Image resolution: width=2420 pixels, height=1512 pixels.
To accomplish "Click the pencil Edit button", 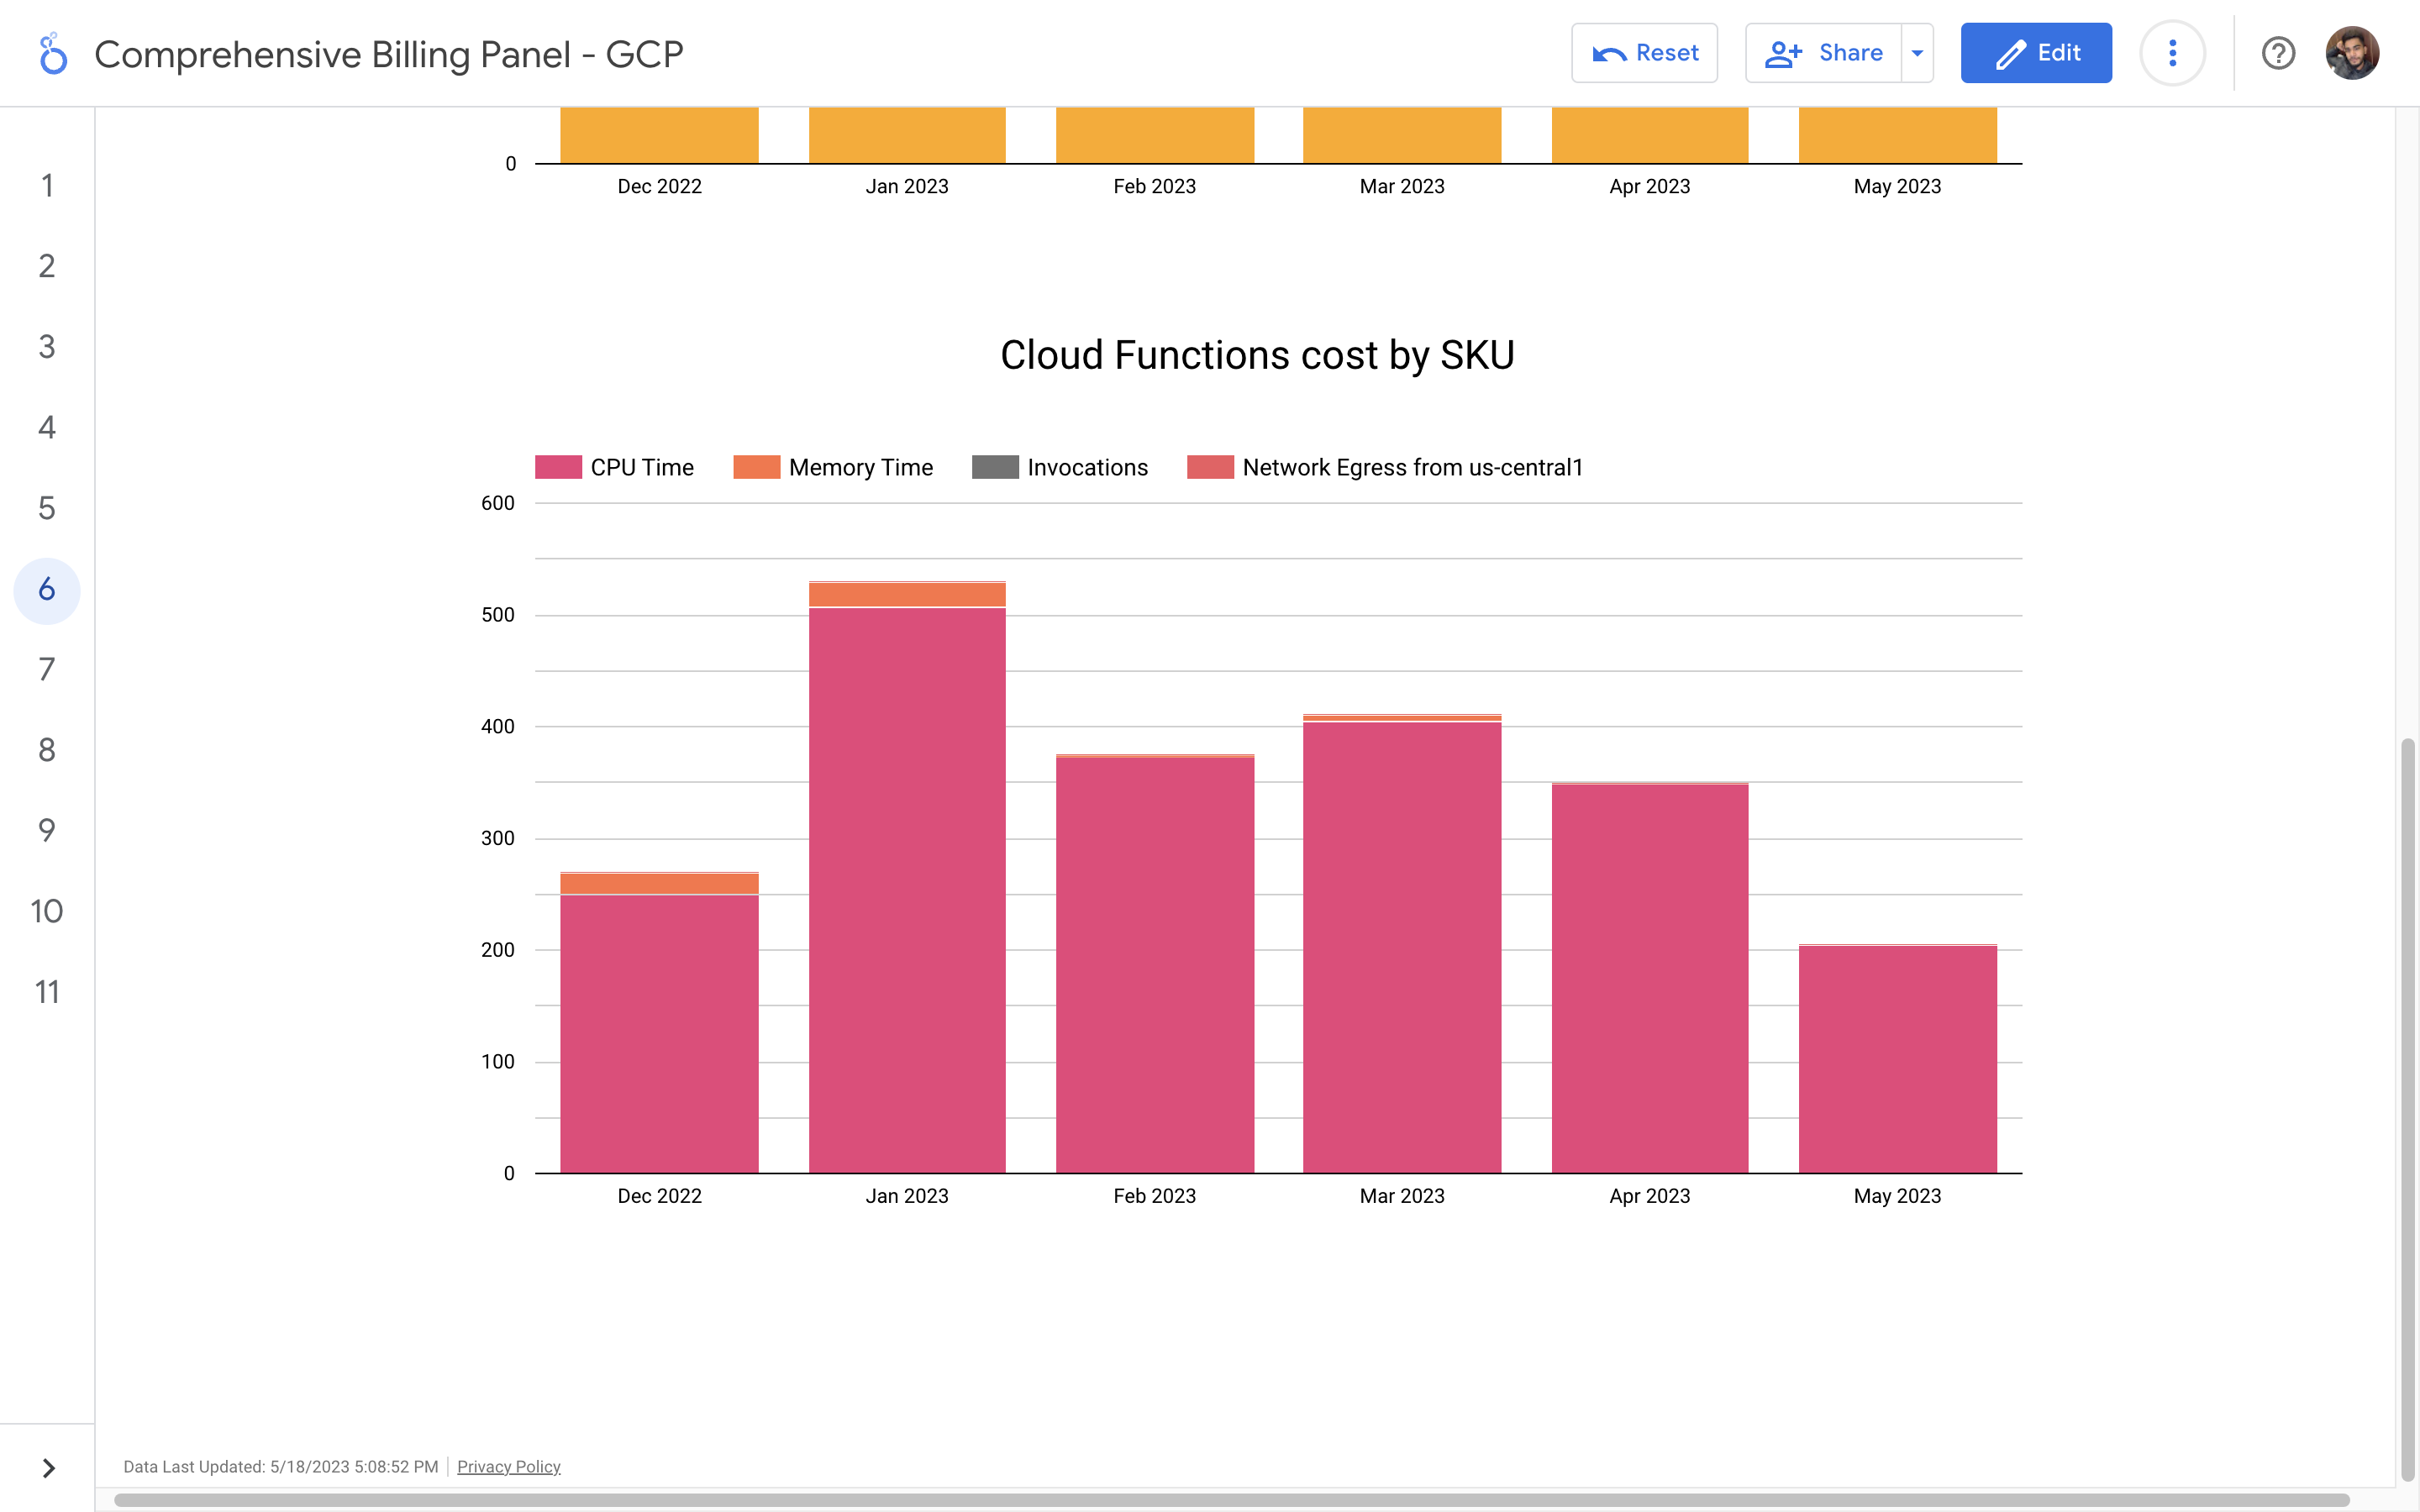I will point(2036,53).
